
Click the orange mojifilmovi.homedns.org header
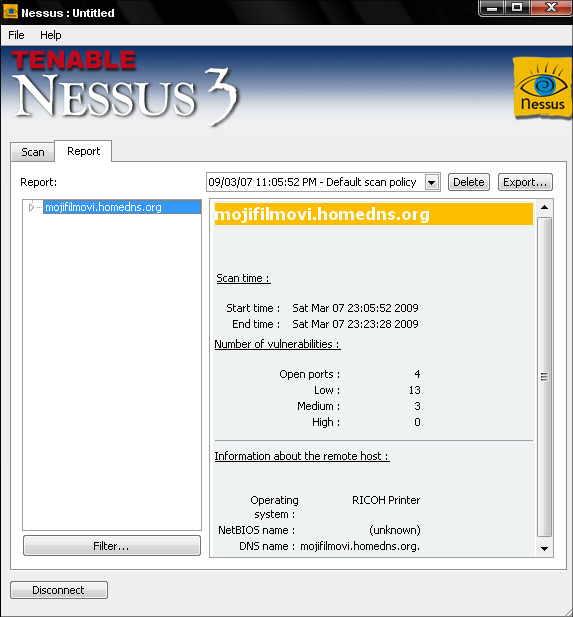[373, 214]
